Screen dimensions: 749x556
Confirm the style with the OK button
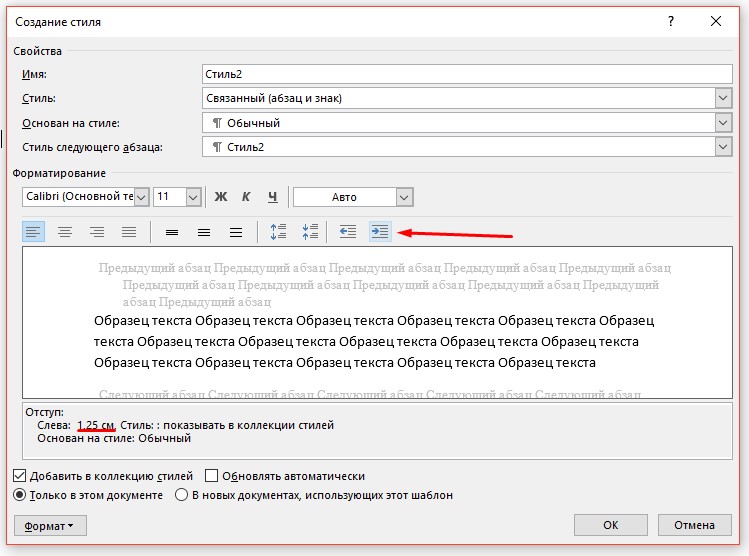click(x=610, y=526)
